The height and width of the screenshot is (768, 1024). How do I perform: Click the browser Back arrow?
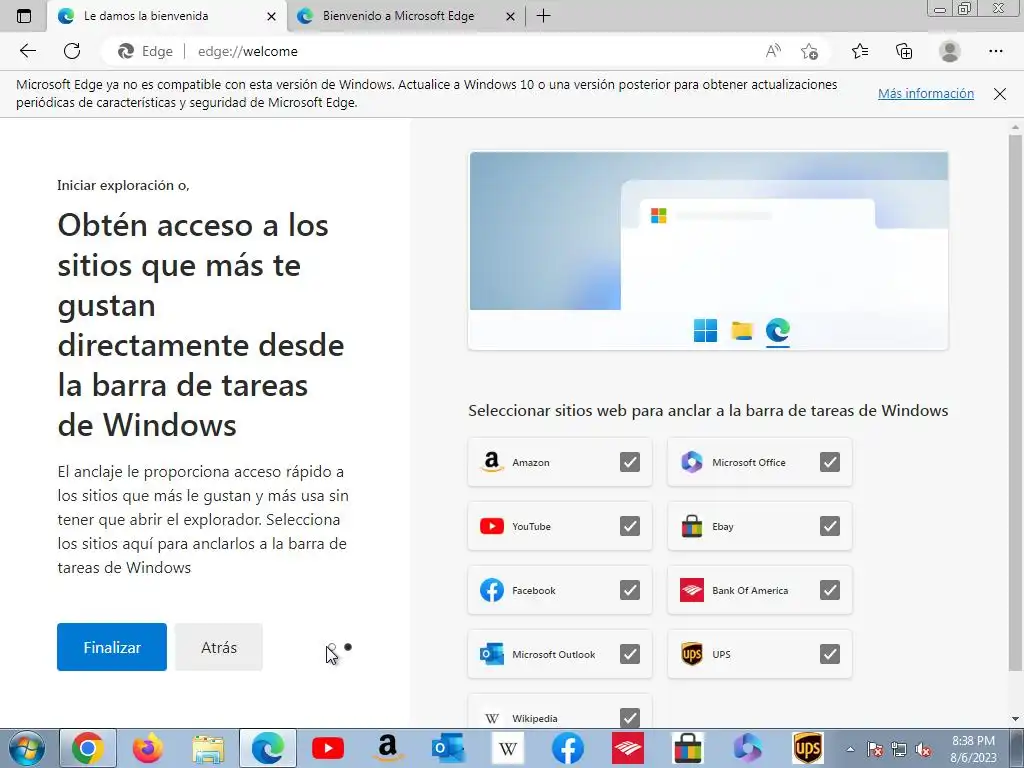coord(28,51)
